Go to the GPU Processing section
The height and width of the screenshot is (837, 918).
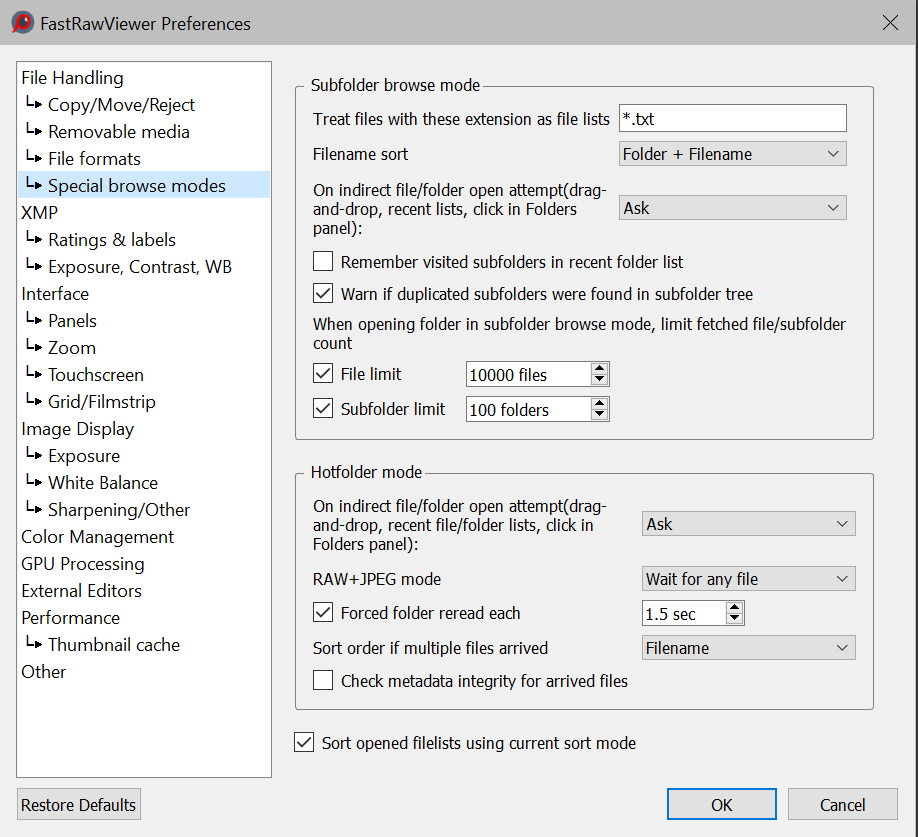83,564
